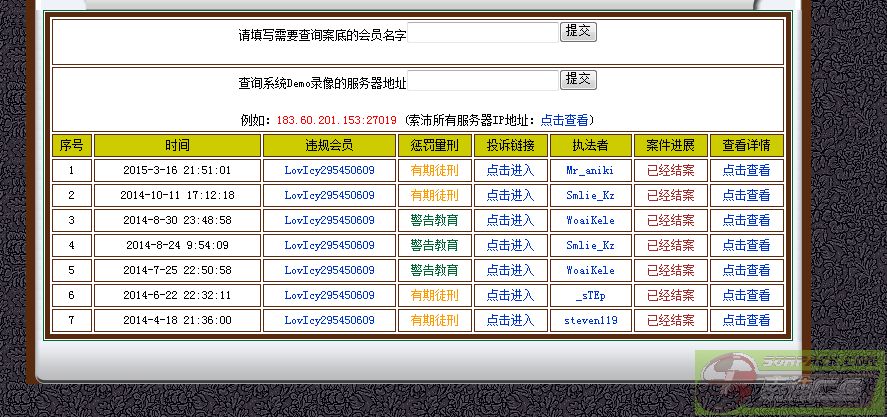The width and height of the screenshot is (887, 417).
Task: View details 点击查看 for row 1
Action: pos(746,170)
